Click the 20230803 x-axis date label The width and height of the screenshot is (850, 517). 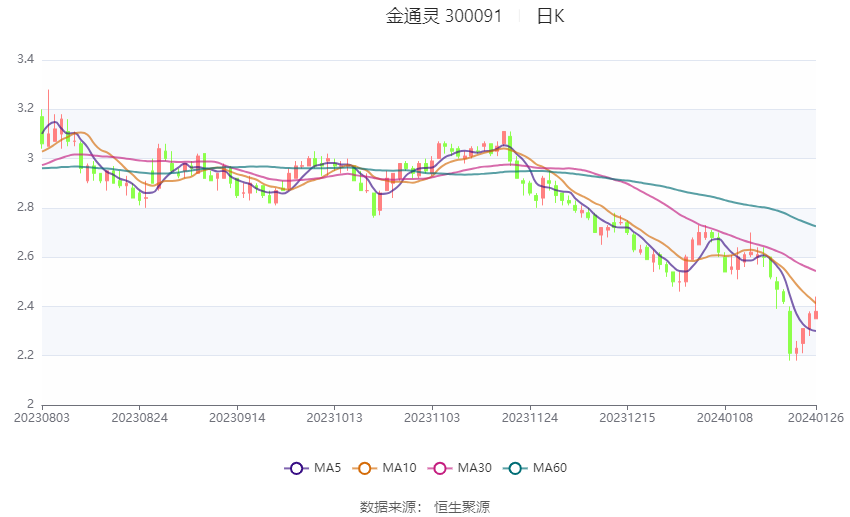tap(42, 418)
